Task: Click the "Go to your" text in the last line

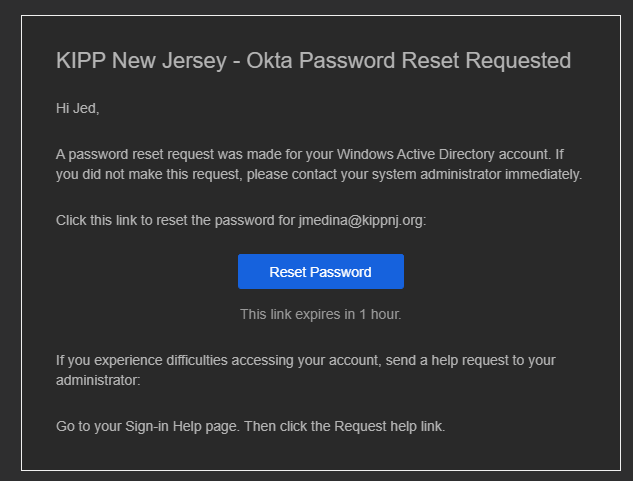Action: pyautogui.click(x=85, y=427)
